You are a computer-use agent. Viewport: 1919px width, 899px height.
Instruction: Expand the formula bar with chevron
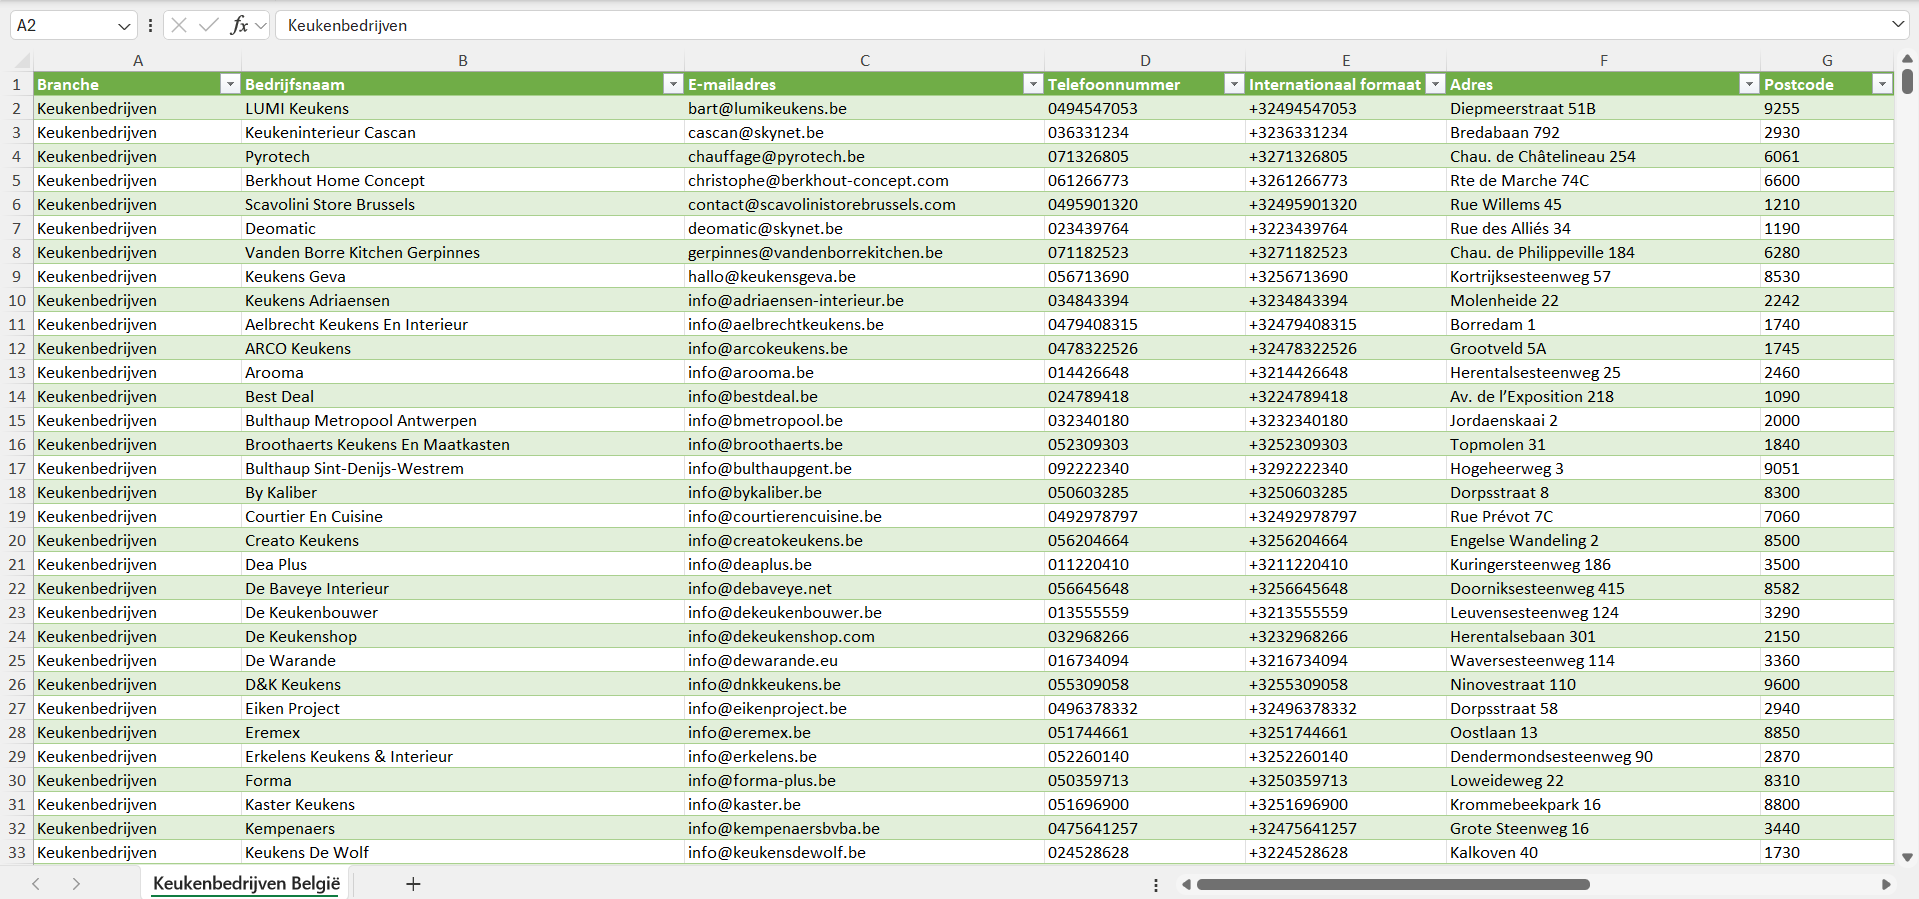pos(1897,25)
